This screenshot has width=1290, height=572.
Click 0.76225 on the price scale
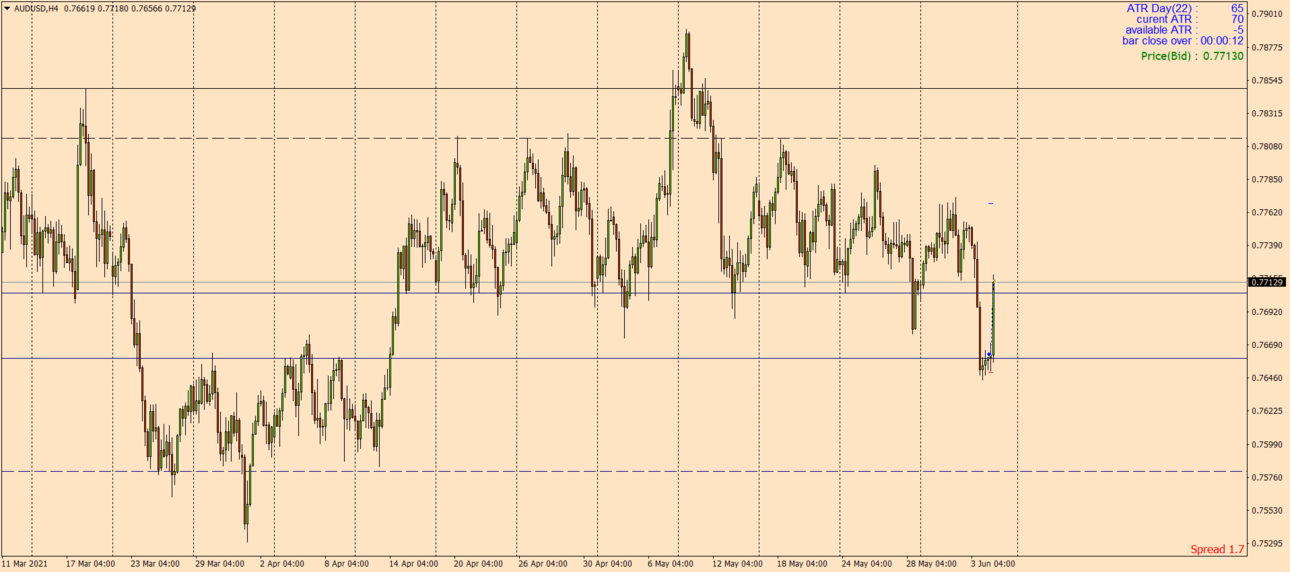(1267, 411)
